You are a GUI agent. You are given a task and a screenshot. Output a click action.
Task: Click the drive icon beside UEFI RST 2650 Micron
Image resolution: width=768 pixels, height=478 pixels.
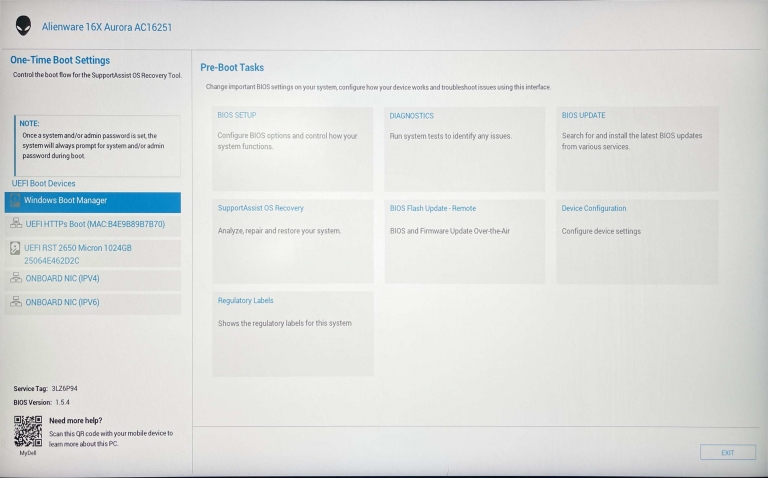click(x=15, y=248)
